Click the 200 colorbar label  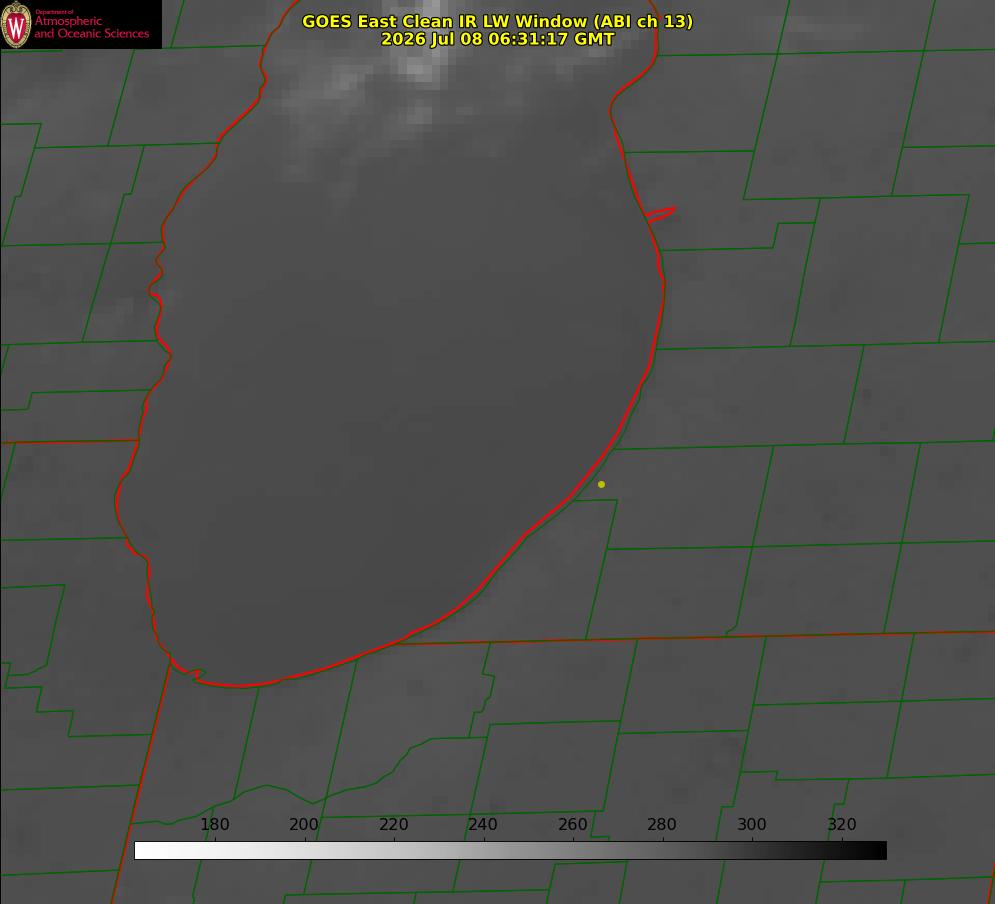click(x=304, y=824)
